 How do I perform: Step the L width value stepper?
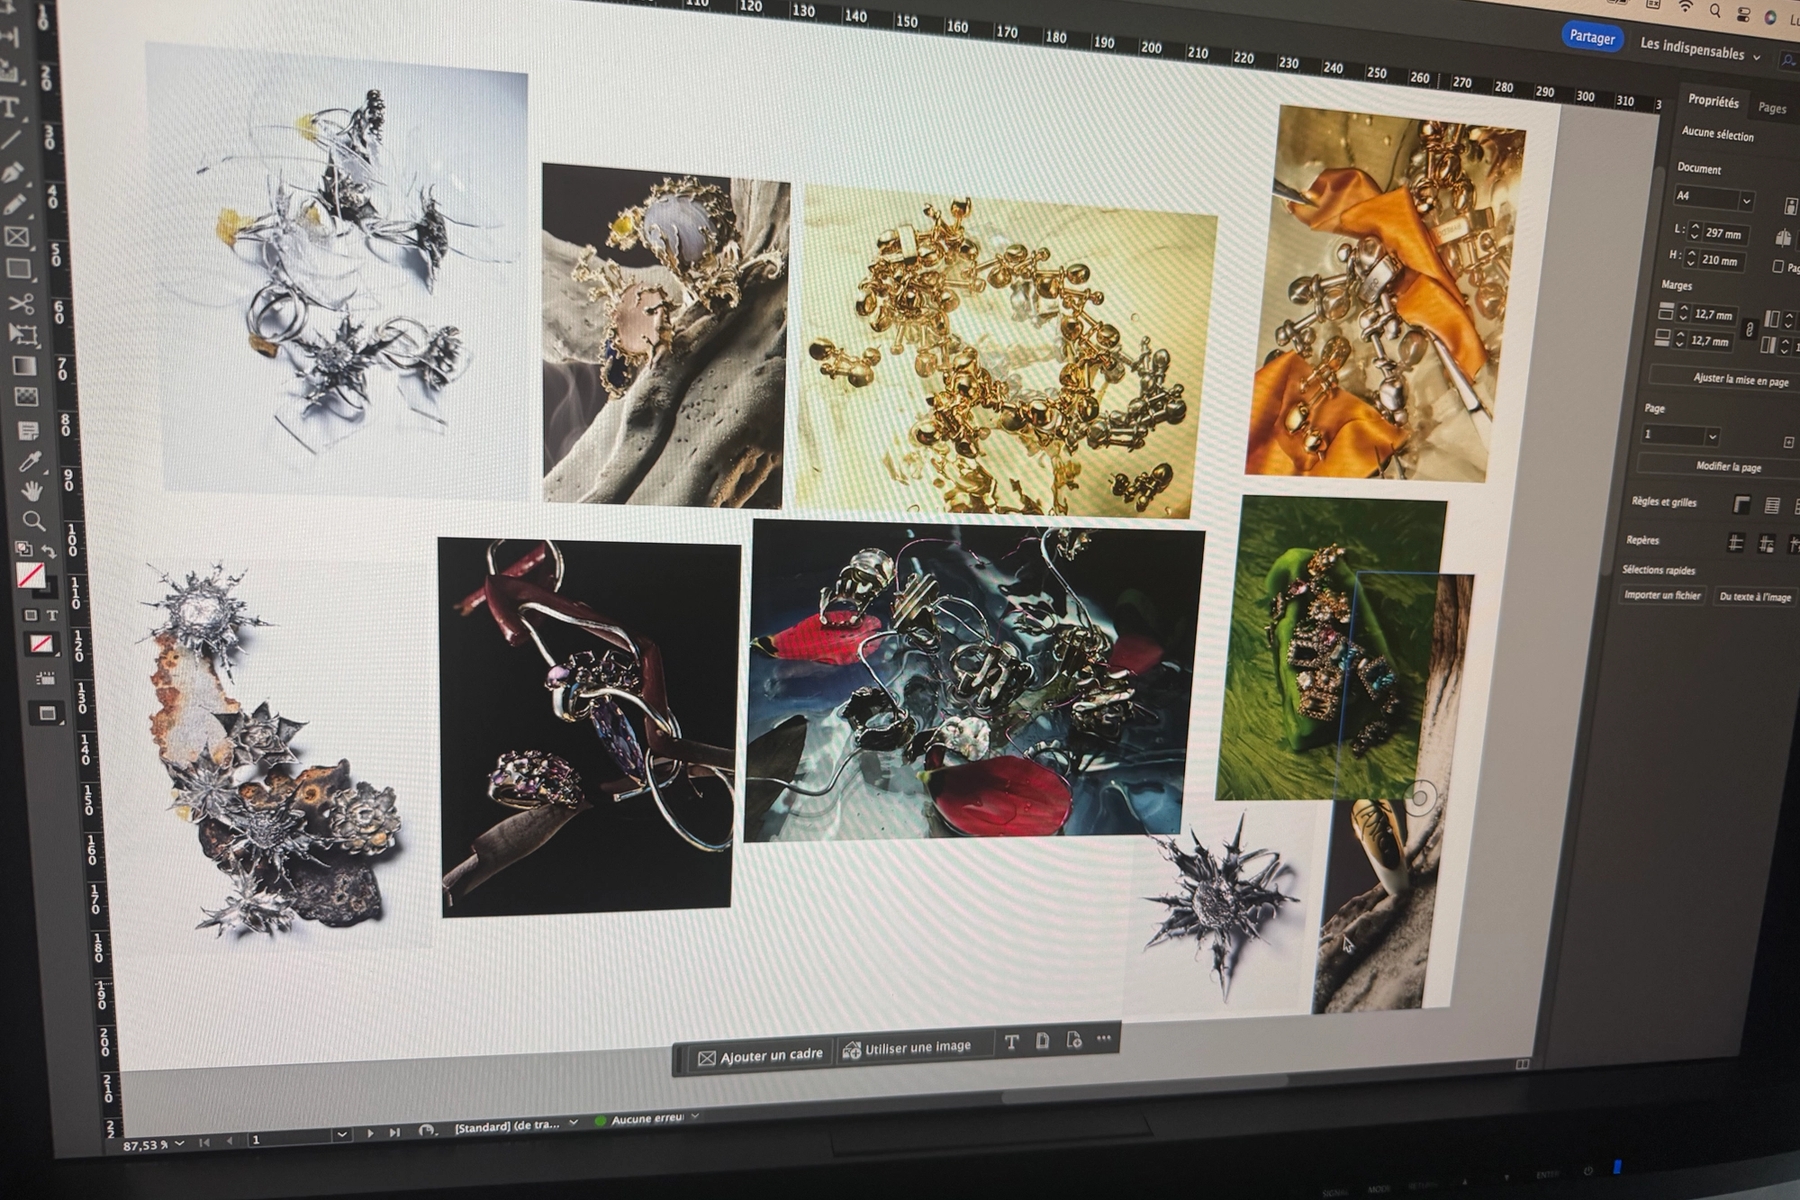1693,231
